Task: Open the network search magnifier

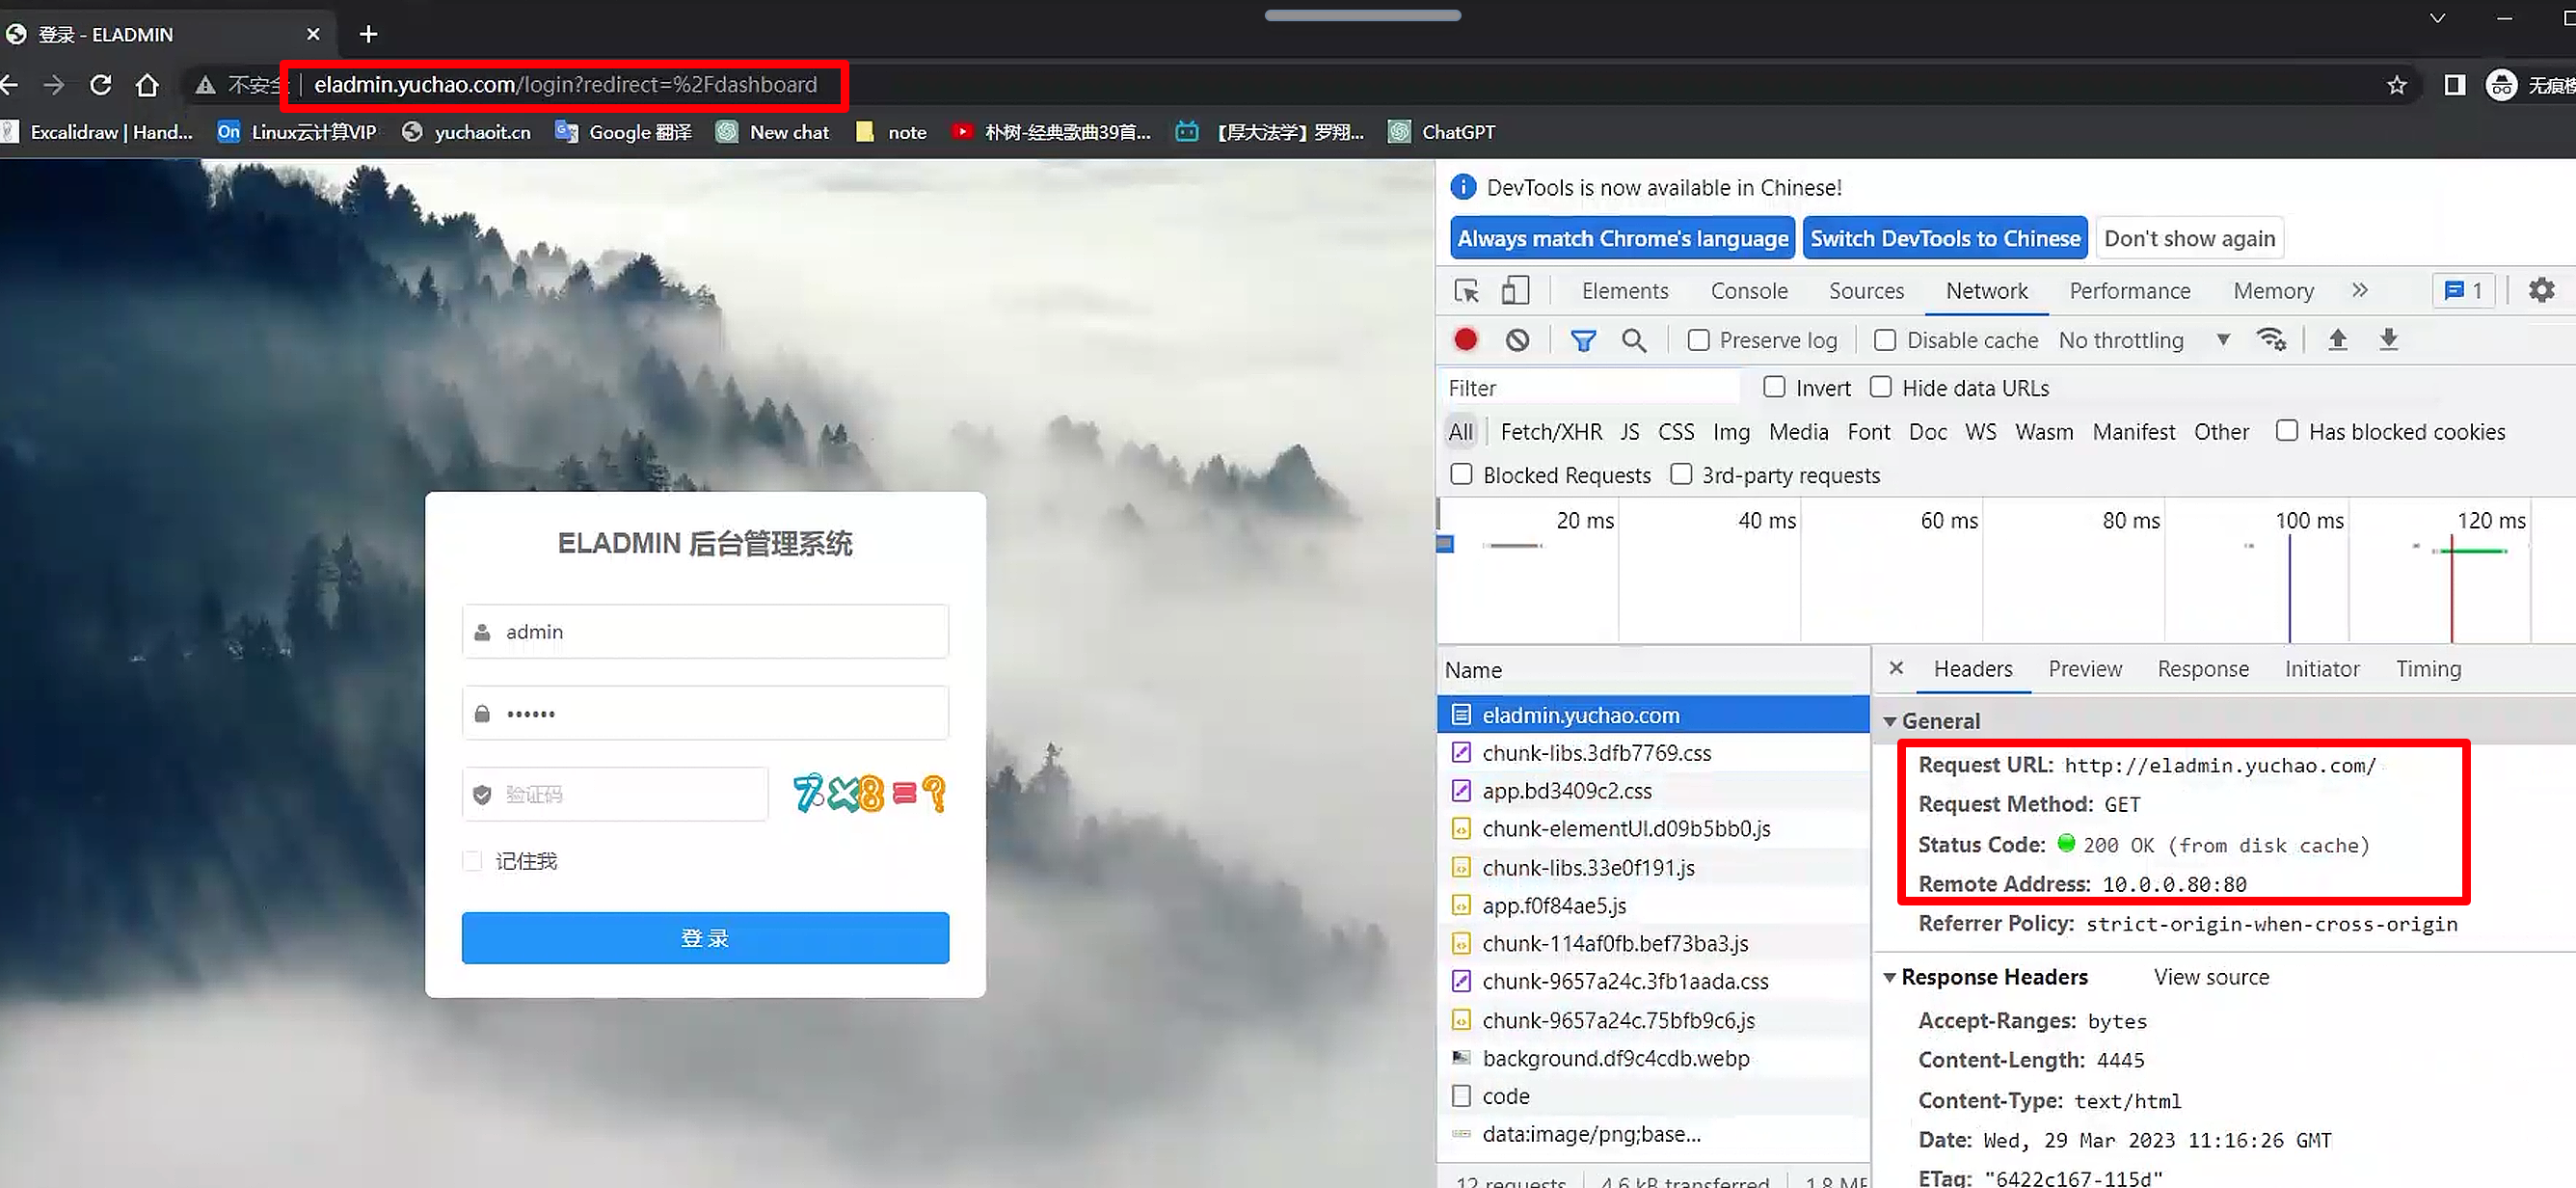Action: pos(1633,340)
